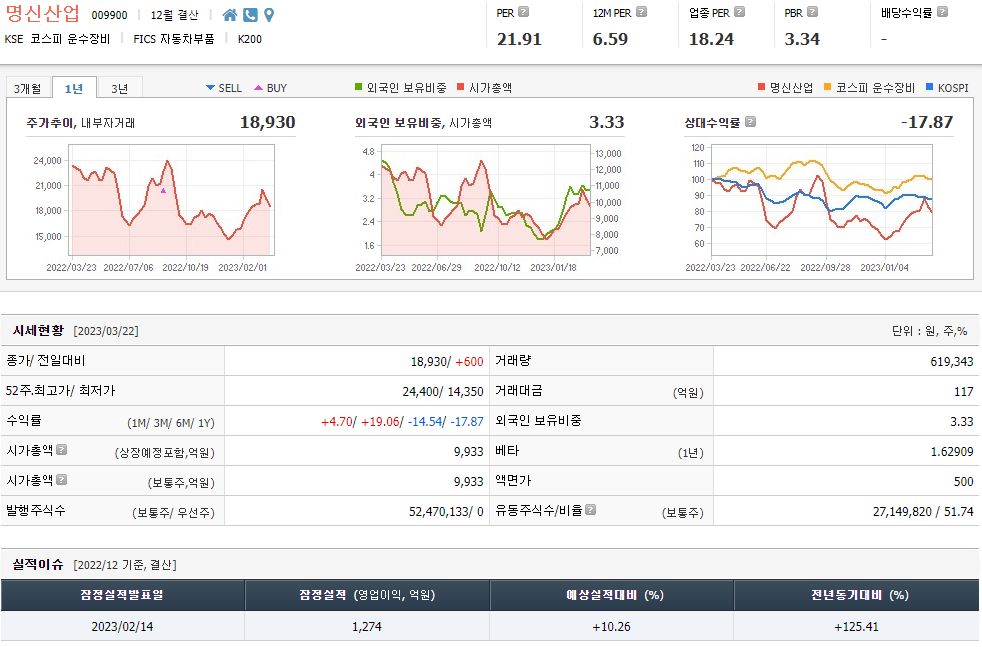982x647 pixels.
Task: Open help icon beside 시가총액 (상장예정포함)
Action: pyautogui.click(x=61, y=449)
